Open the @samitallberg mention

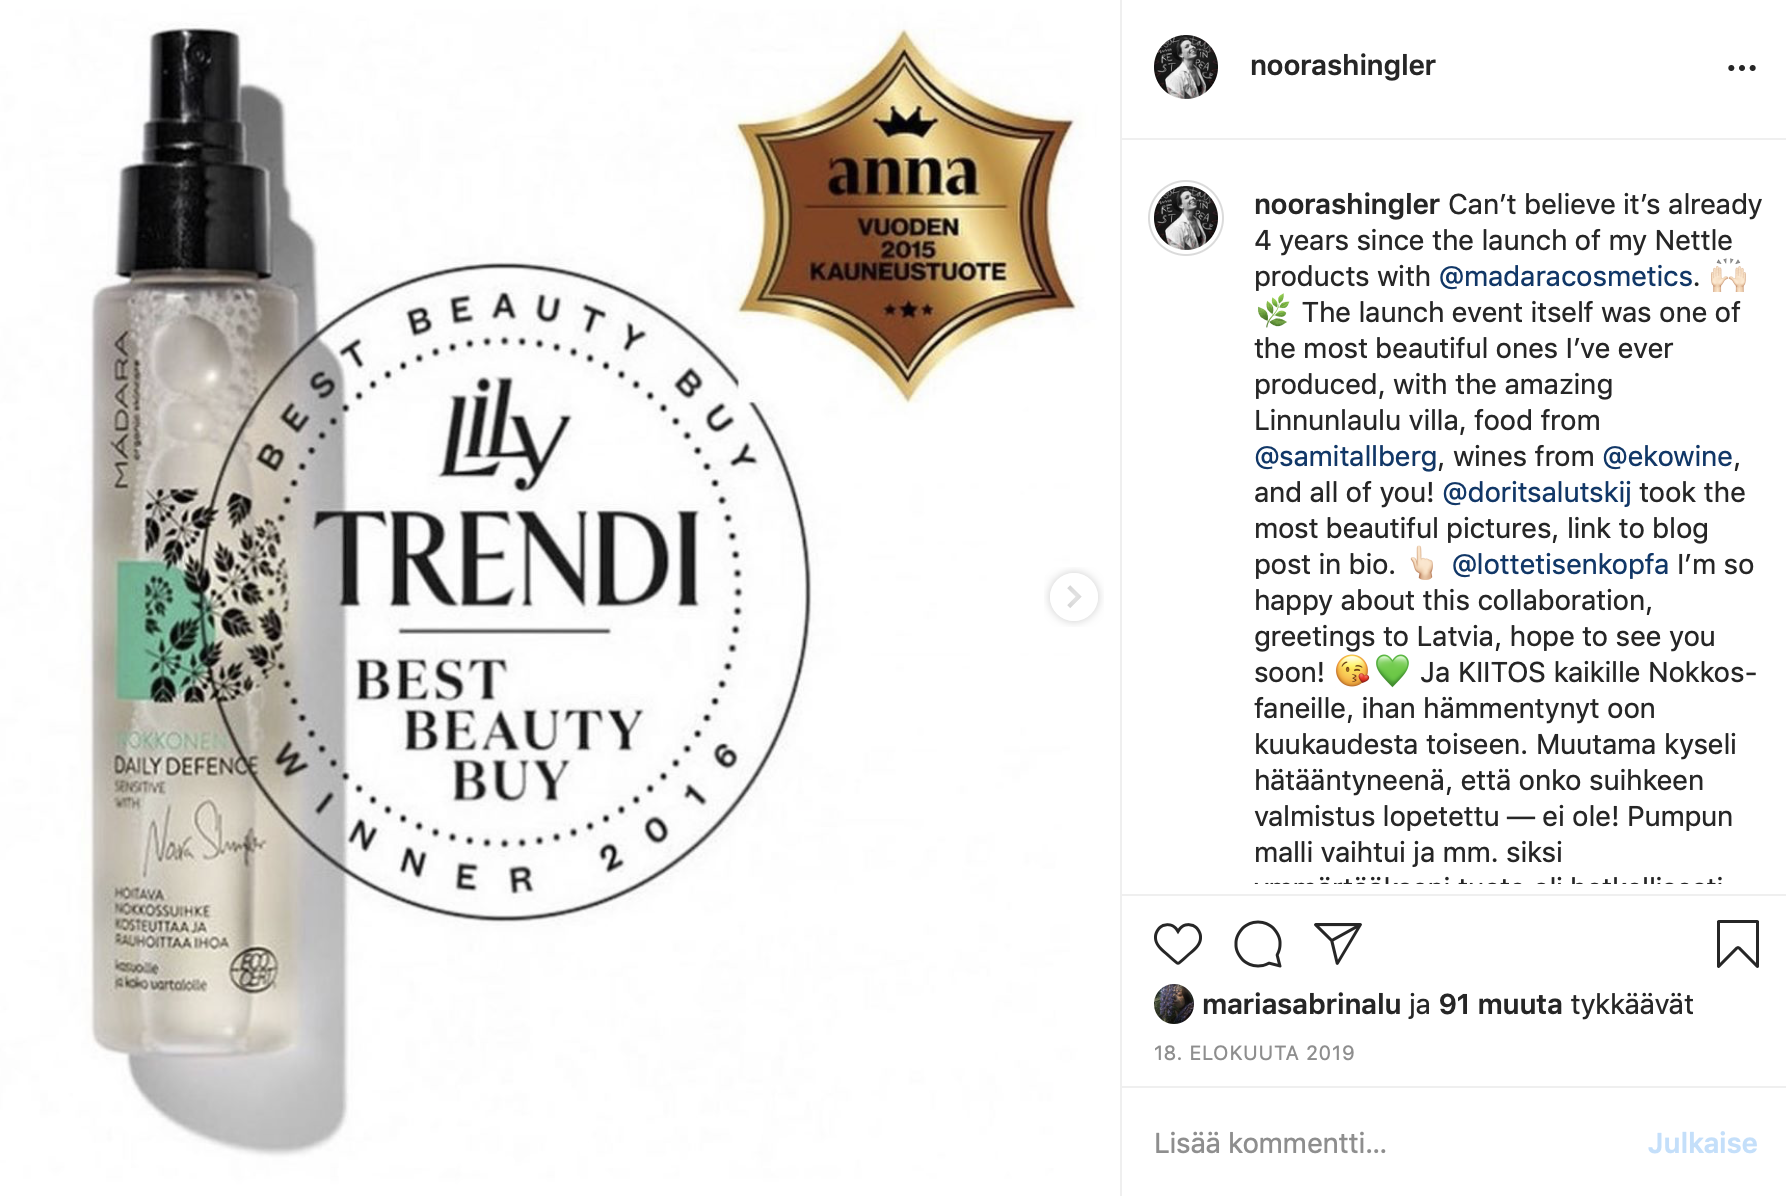1345,456
